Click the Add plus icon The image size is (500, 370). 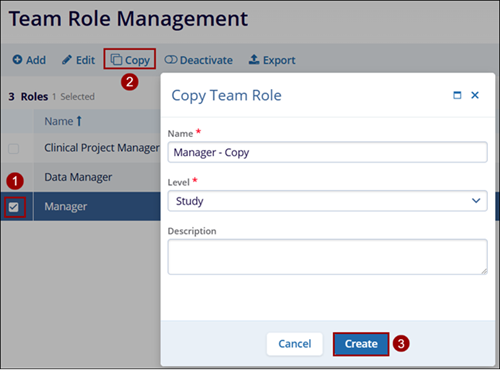pyautogui.click(x=17, y=60)
